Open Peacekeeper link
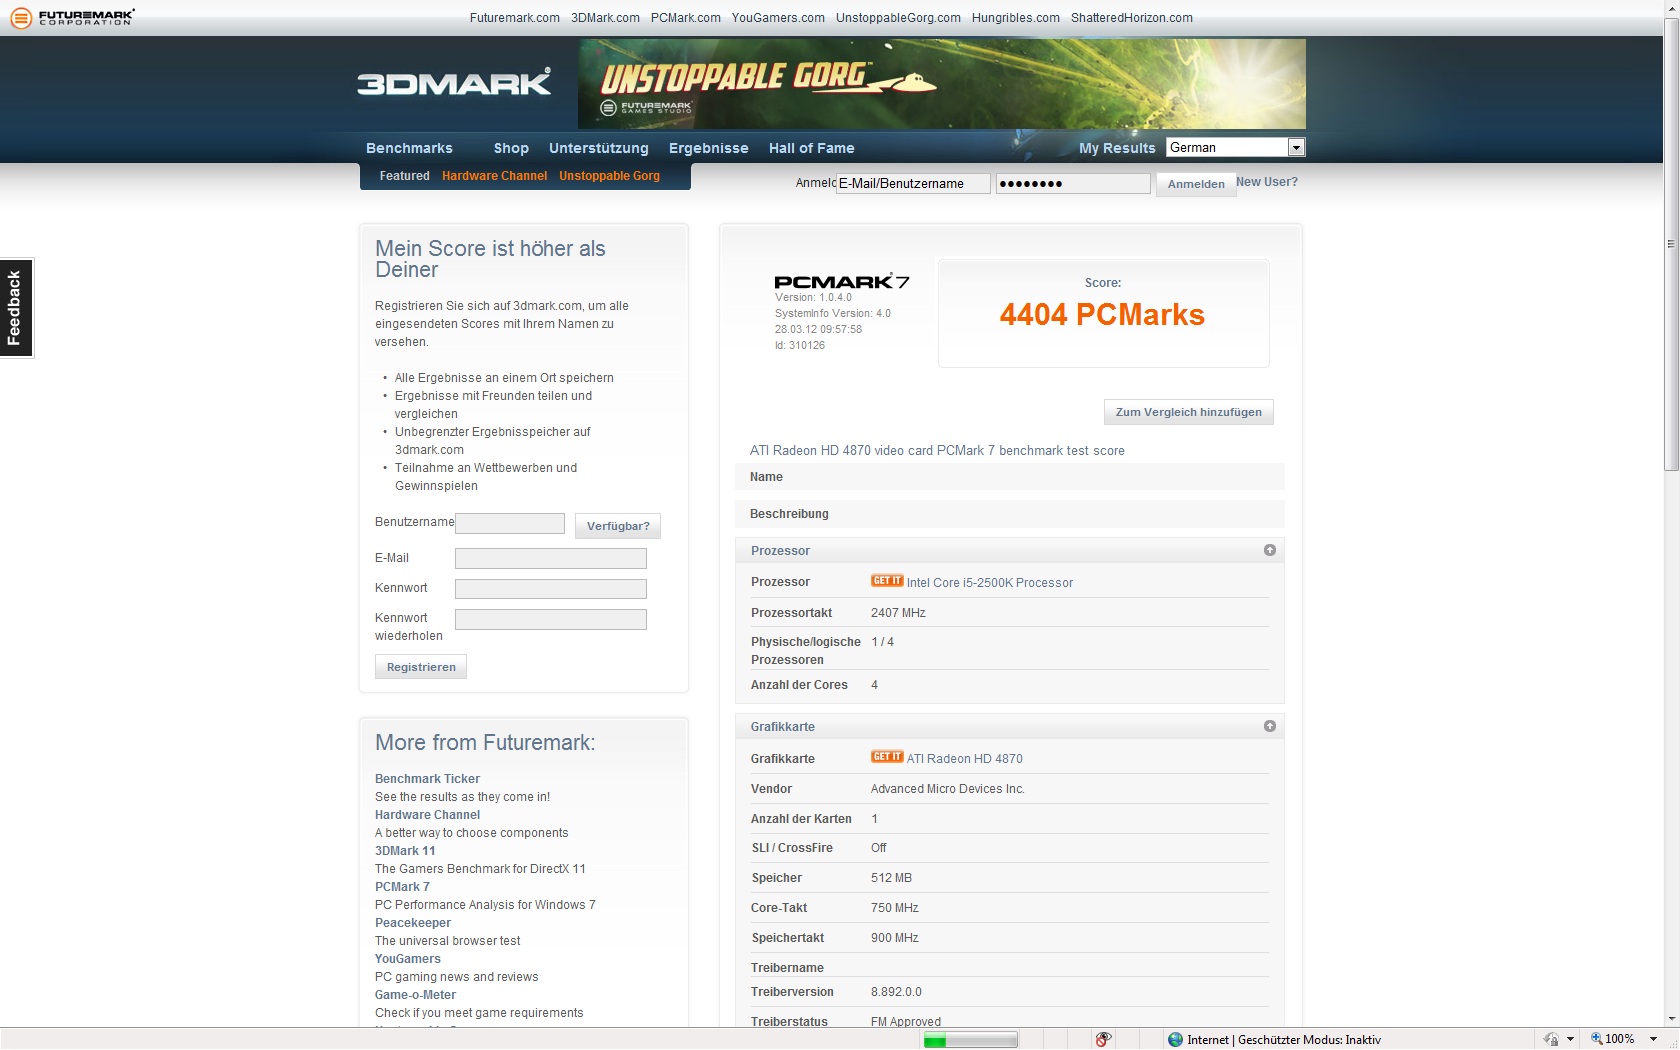1680x1050 pixels. [413, 923]
